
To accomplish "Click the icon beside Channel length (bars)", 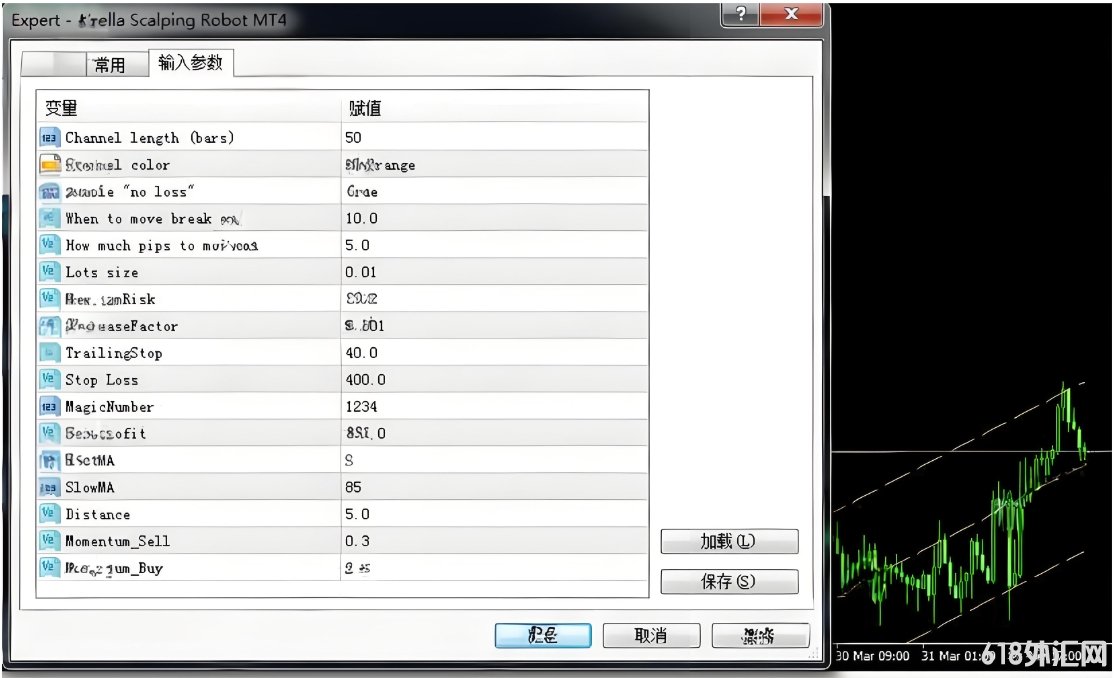I will 49,137.
